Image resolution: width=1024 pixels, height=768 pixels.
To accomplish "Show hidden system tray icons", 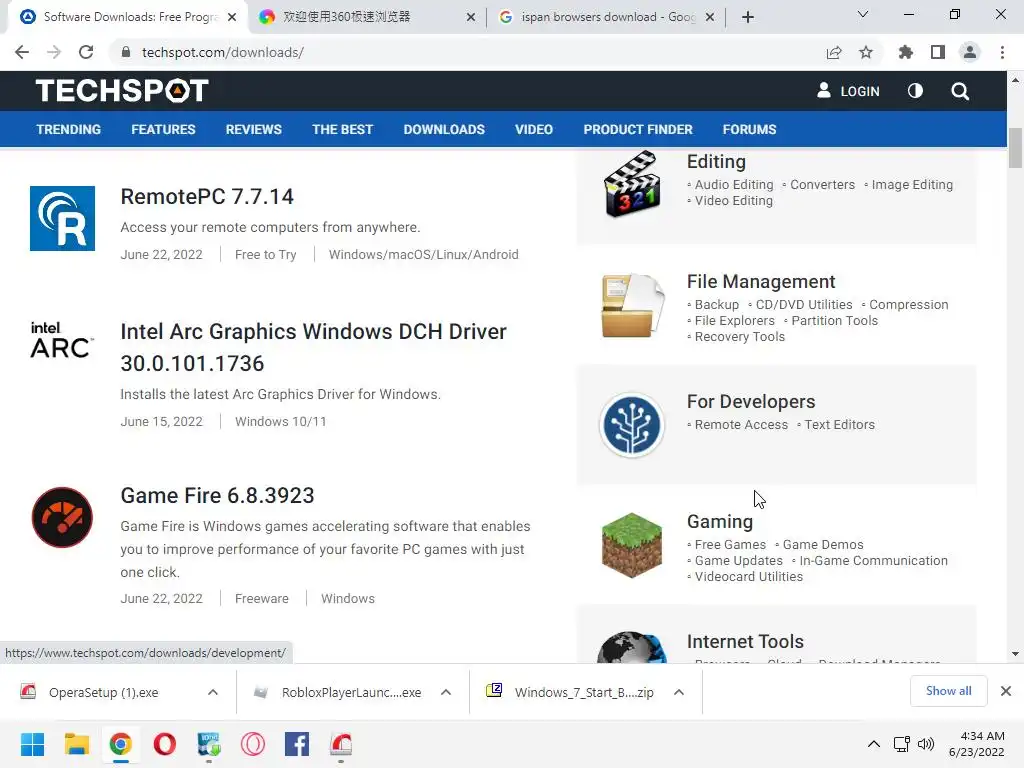I will (874, 744).
